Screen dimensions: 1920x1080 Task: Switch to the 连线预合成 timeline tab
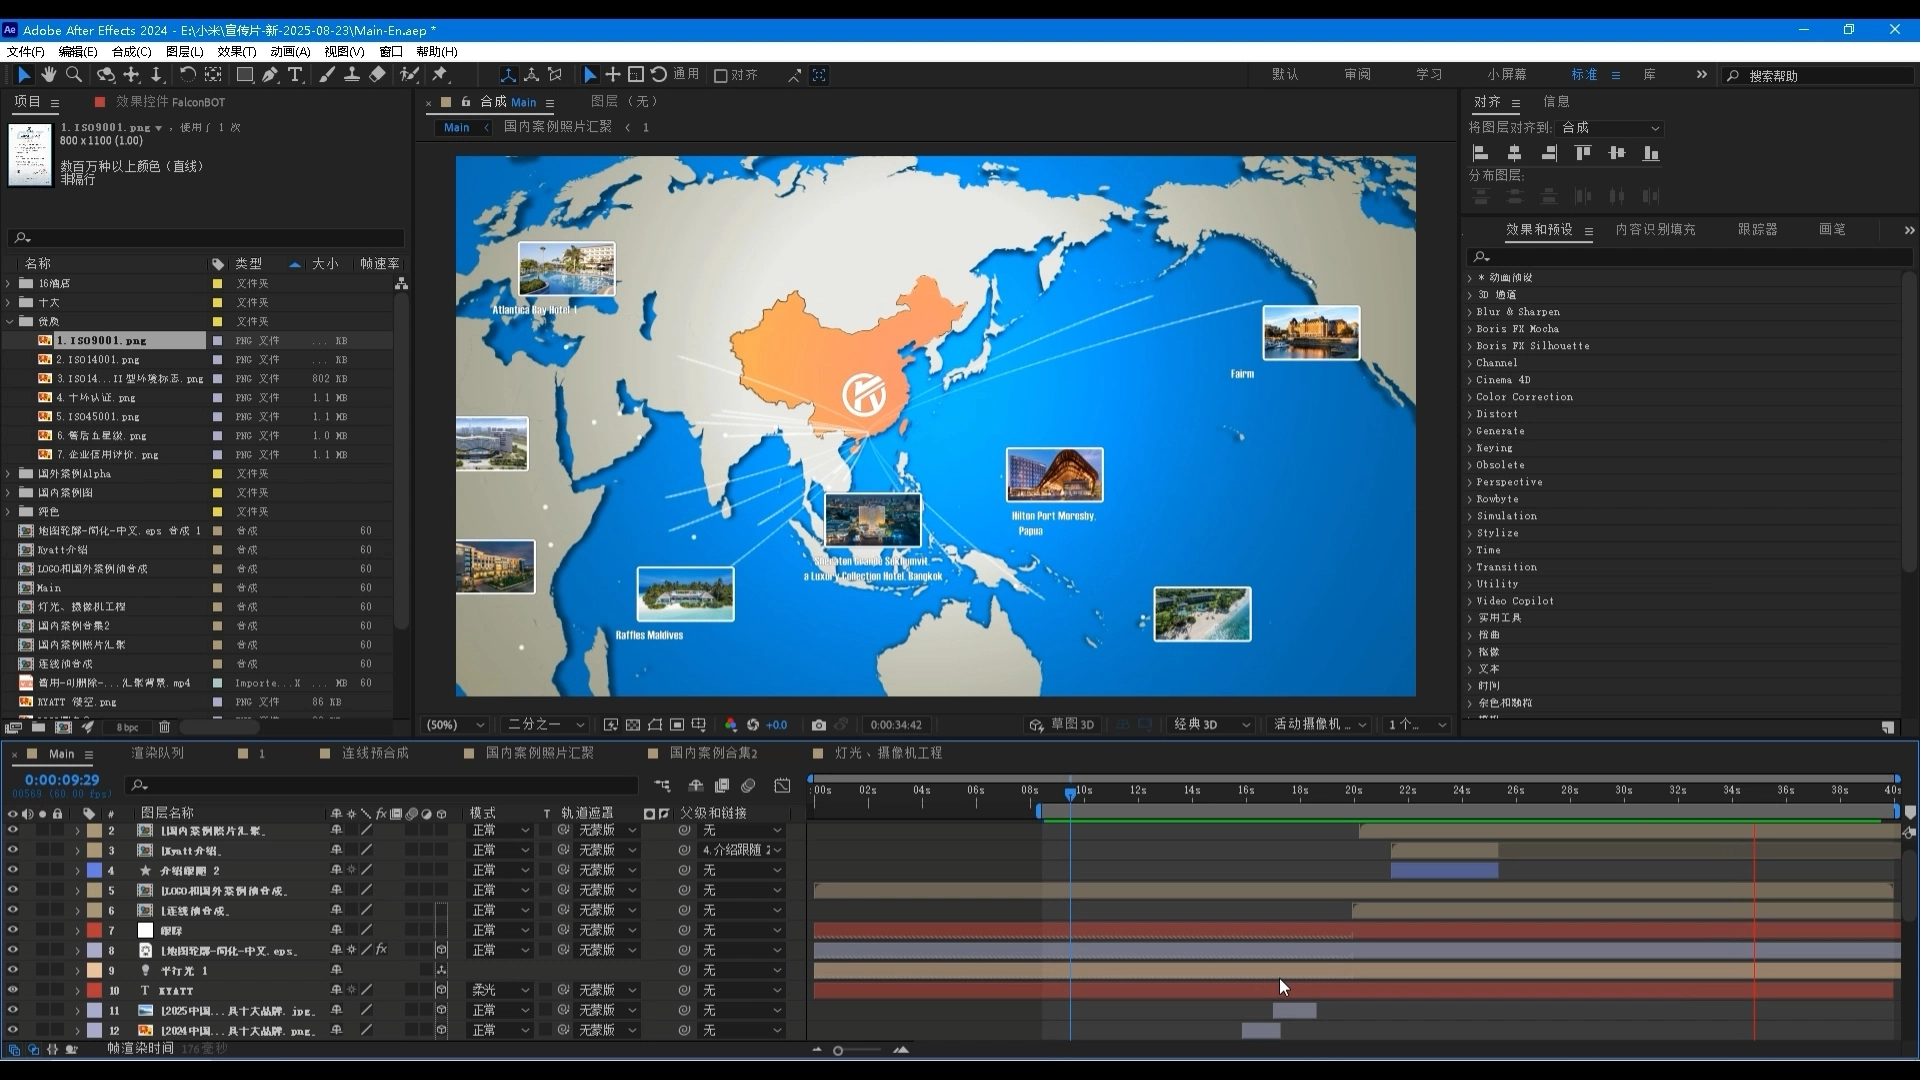(375, 753)
